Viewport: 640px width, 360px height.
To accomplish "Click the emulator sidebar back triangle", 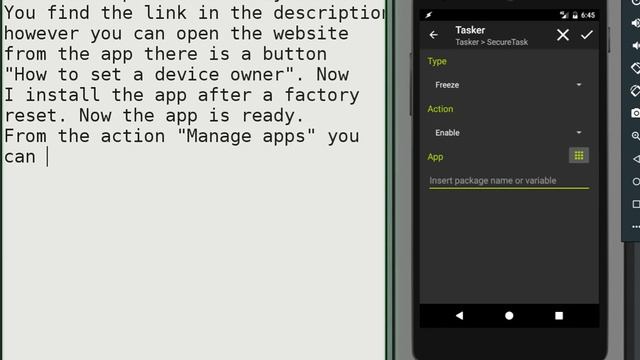I will 636,158.
